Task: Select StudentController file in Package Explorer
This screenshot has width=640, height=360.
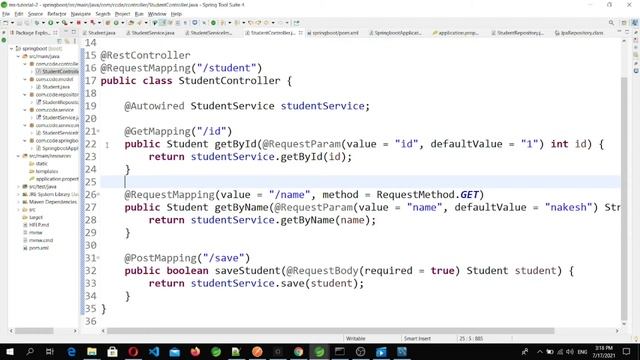Action: 57,71
